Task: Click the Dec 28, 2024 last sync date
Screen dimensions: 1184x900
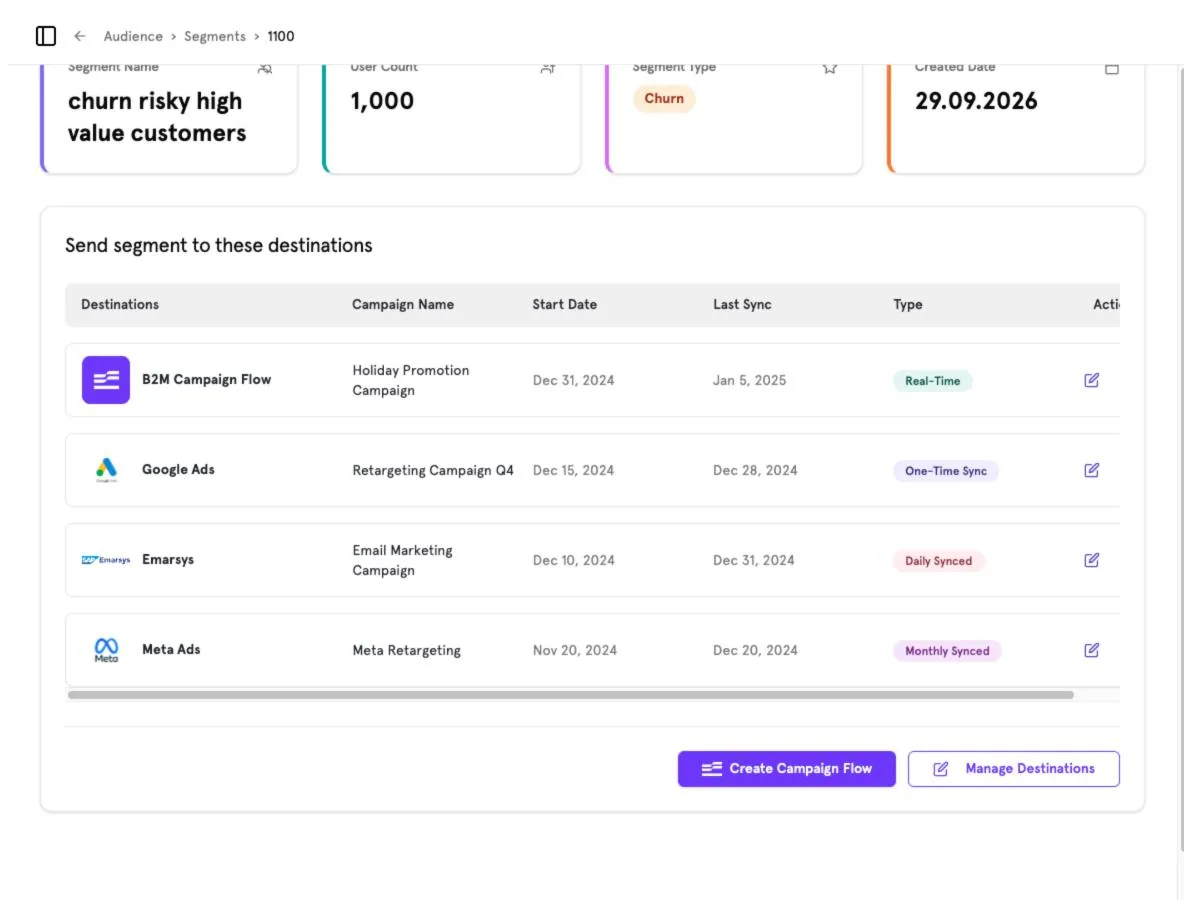Action: [x=755, y=470]
